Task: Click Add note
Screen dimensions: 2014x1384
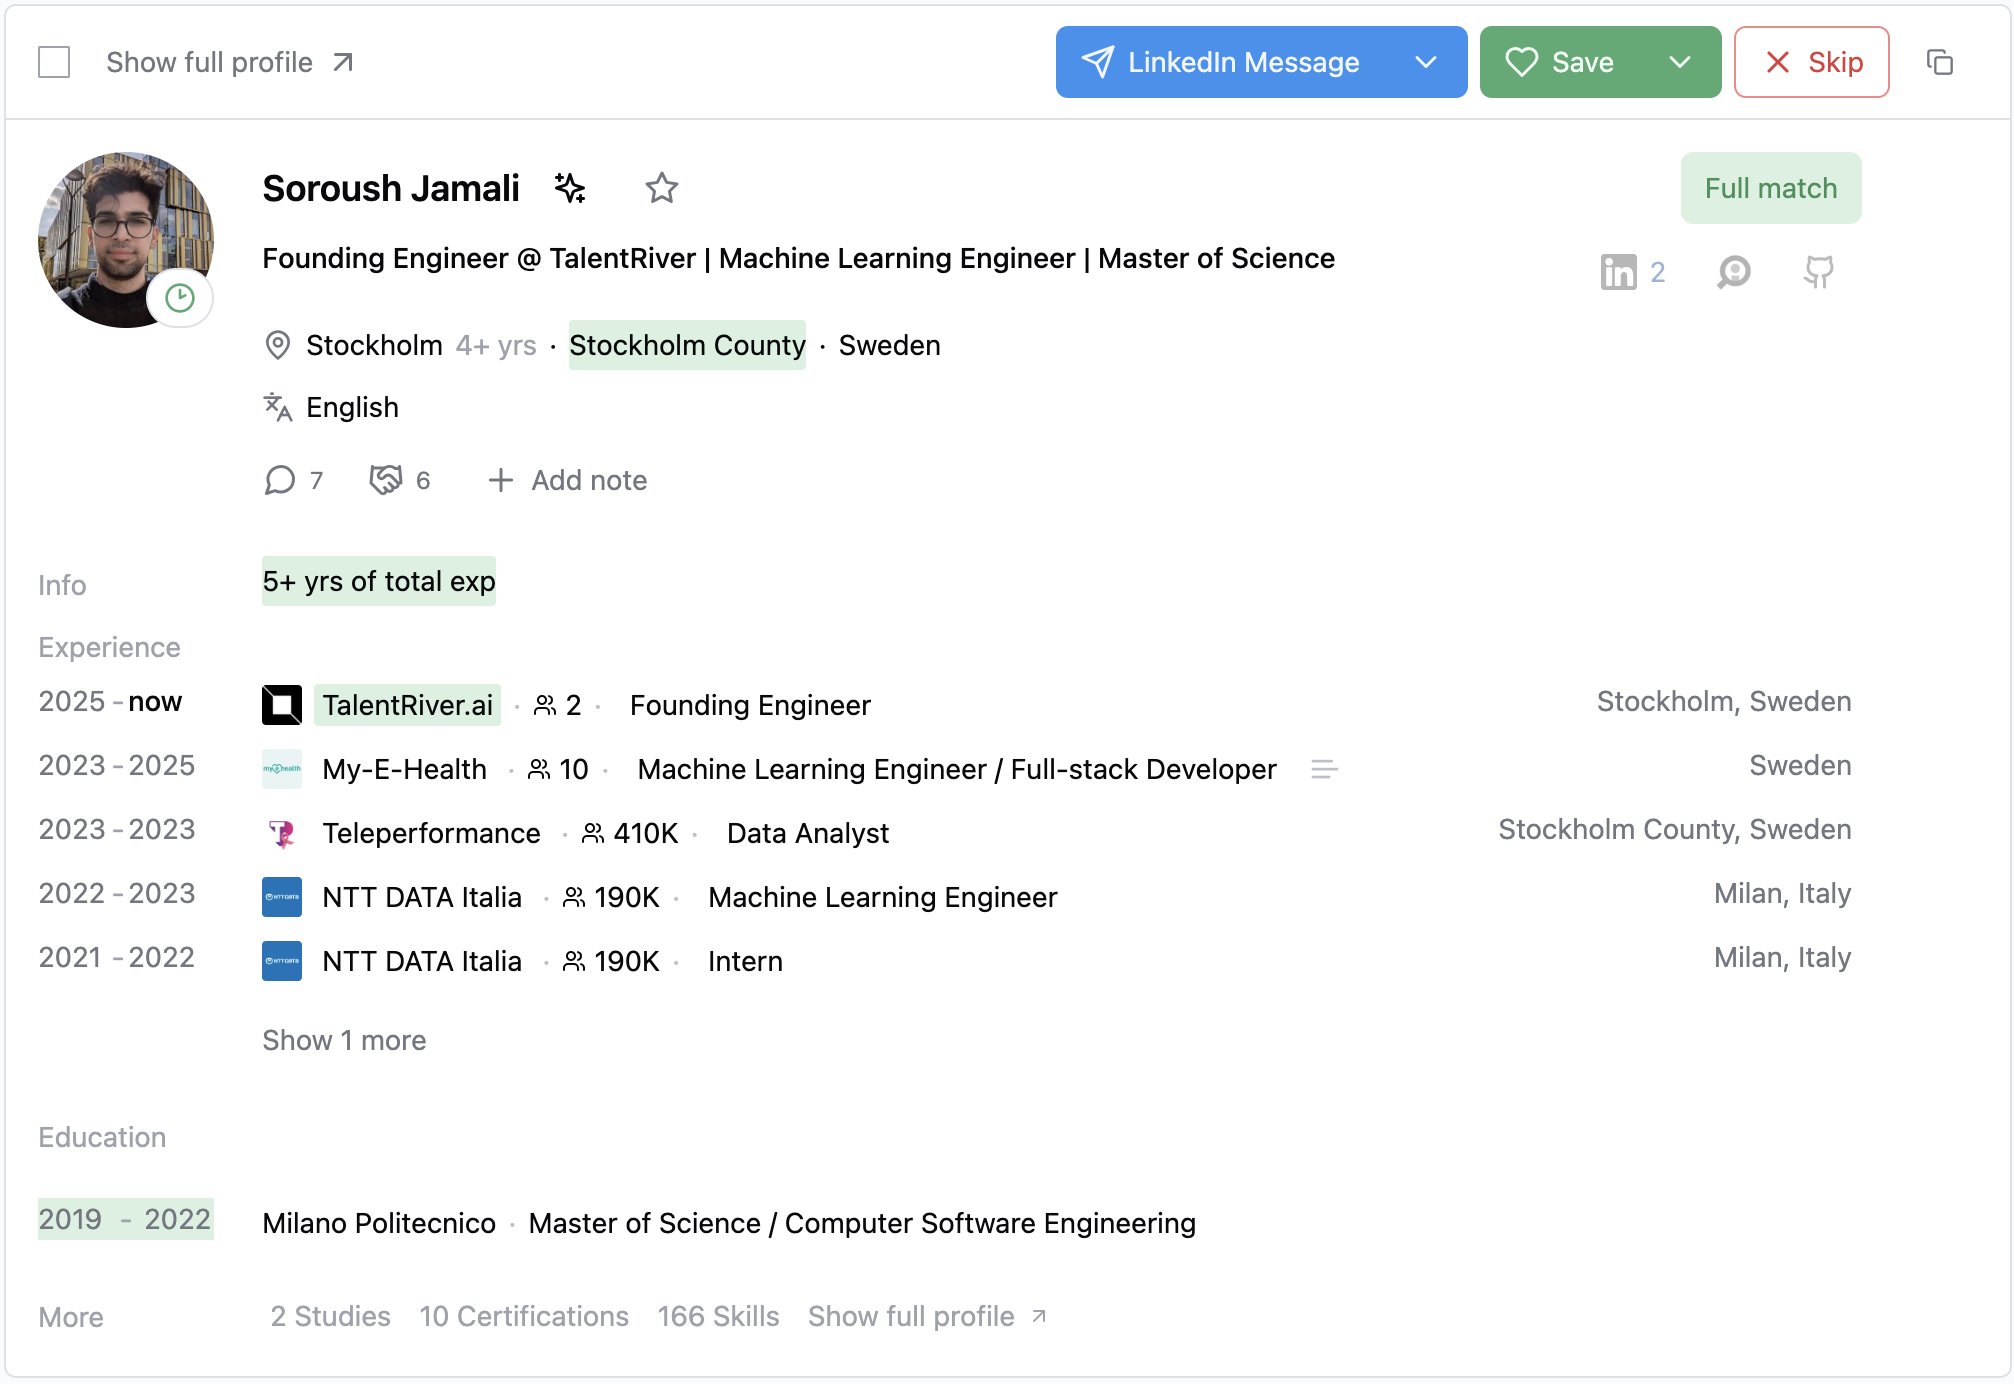Action: pyautogui.click(x=568, y=480)
